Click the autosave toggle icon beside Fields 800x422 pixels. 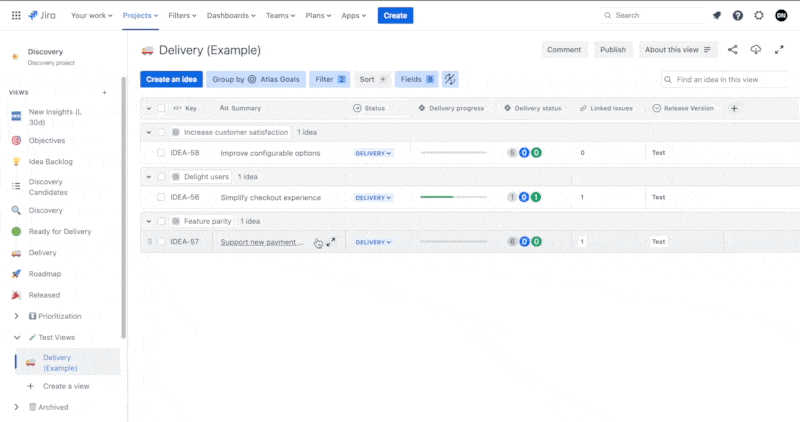(450, 79)
